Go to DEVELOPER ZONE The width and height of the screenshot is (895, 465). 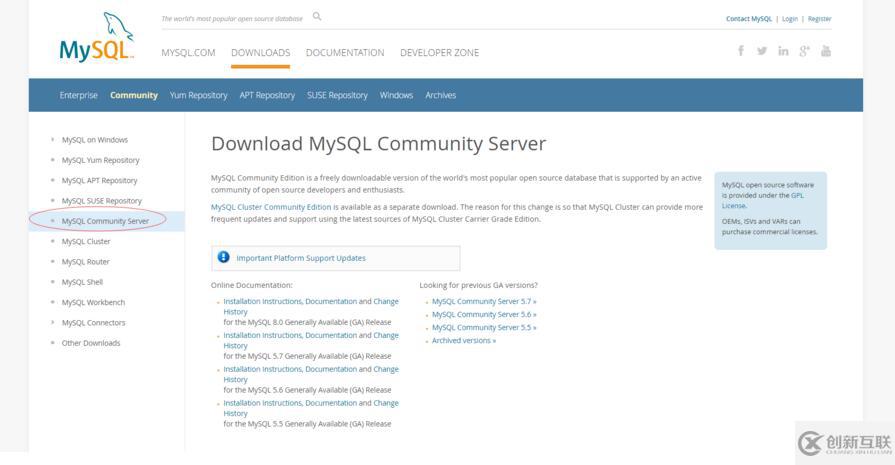[x=440, y=52]
